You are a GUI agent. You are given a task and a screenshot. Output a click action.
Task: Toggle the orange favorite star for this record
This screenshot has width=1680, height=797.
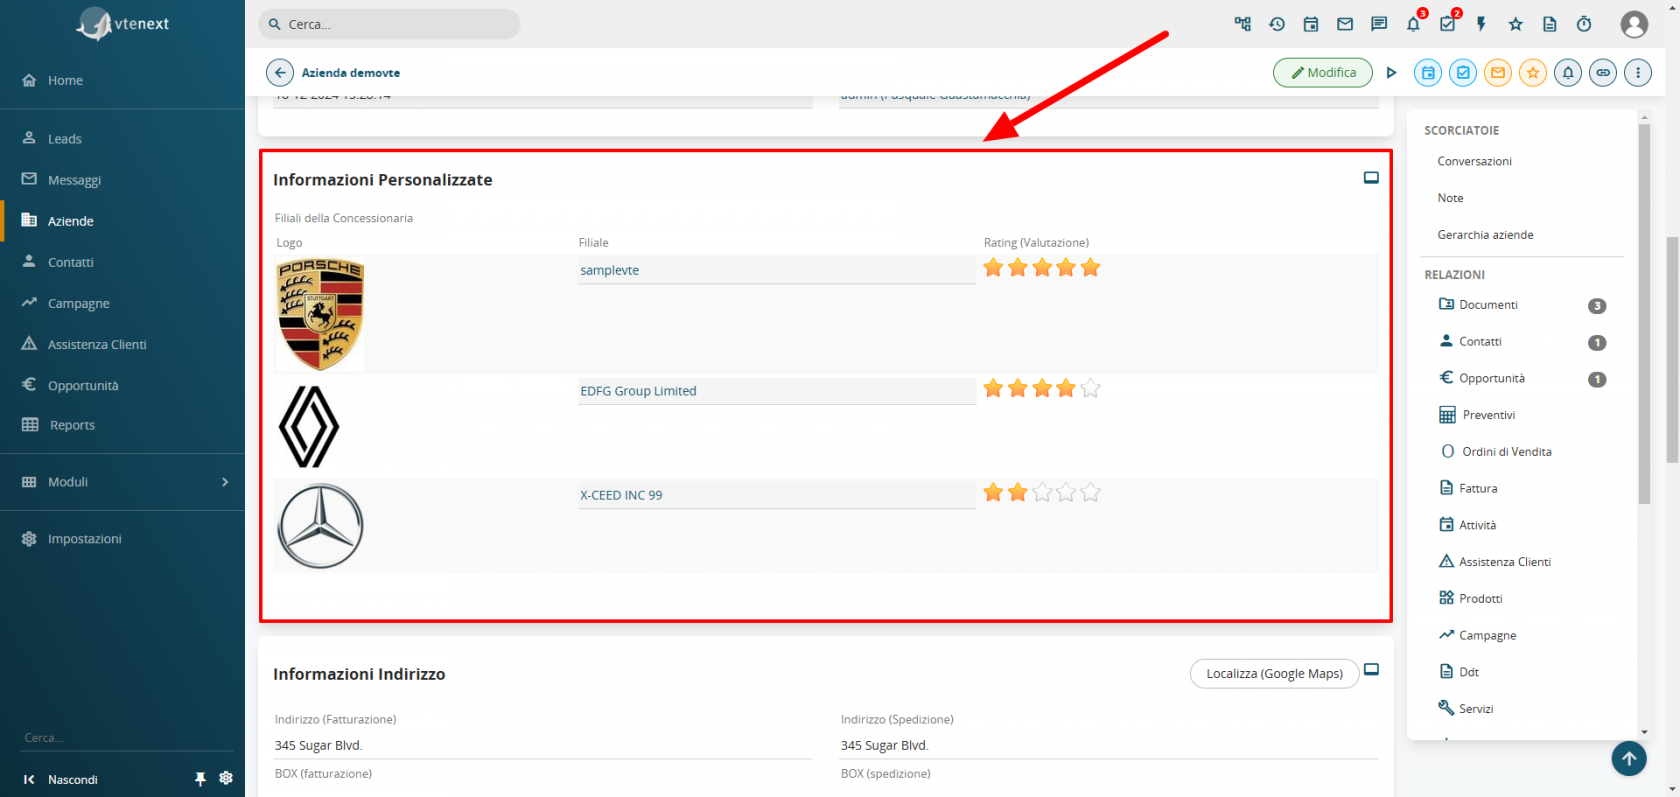coord(1533,73)
